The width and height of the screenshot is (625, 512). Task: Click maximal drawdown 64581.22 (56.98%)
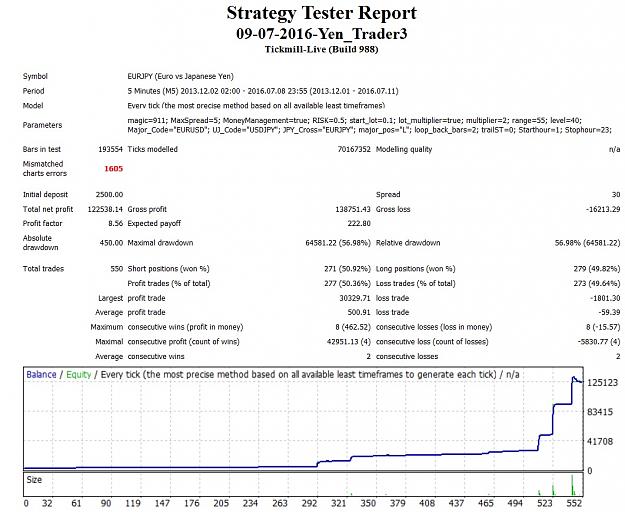click(338, 243)
